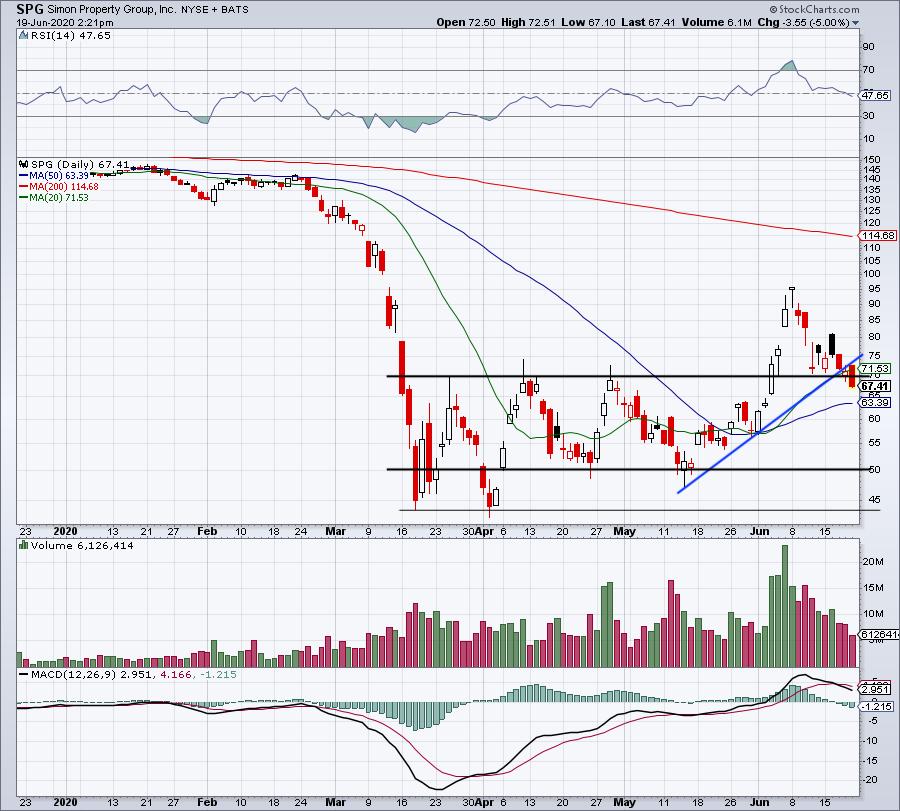Click the MA(200) 114.68 legend label
900x811 pixels.
click(64, 187)
